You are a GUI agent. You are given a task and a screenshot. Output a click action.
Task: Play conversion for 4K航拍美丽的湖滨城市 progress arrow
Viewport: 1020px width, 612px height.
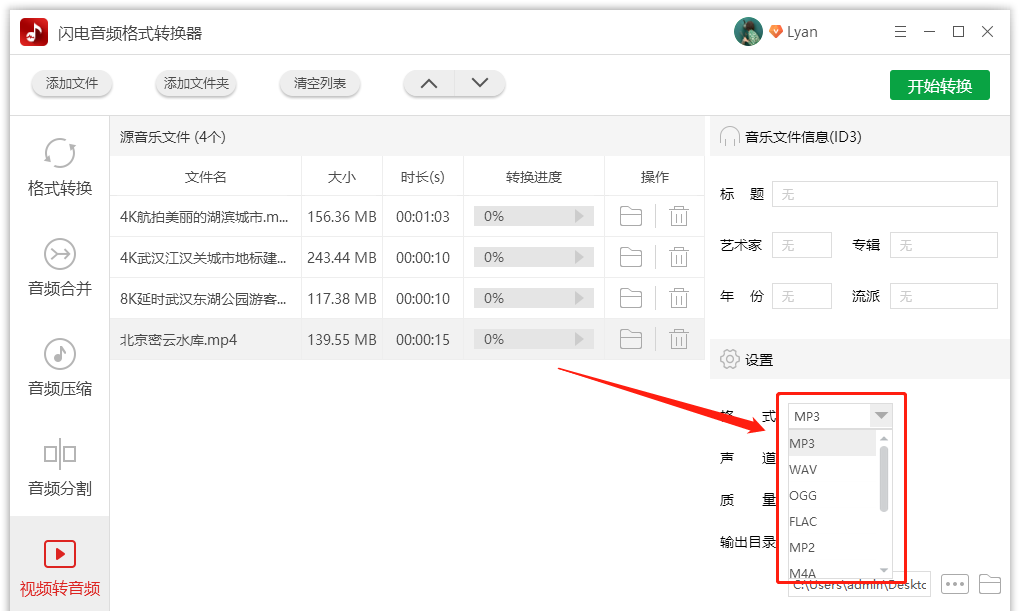(x=579, y=216)
